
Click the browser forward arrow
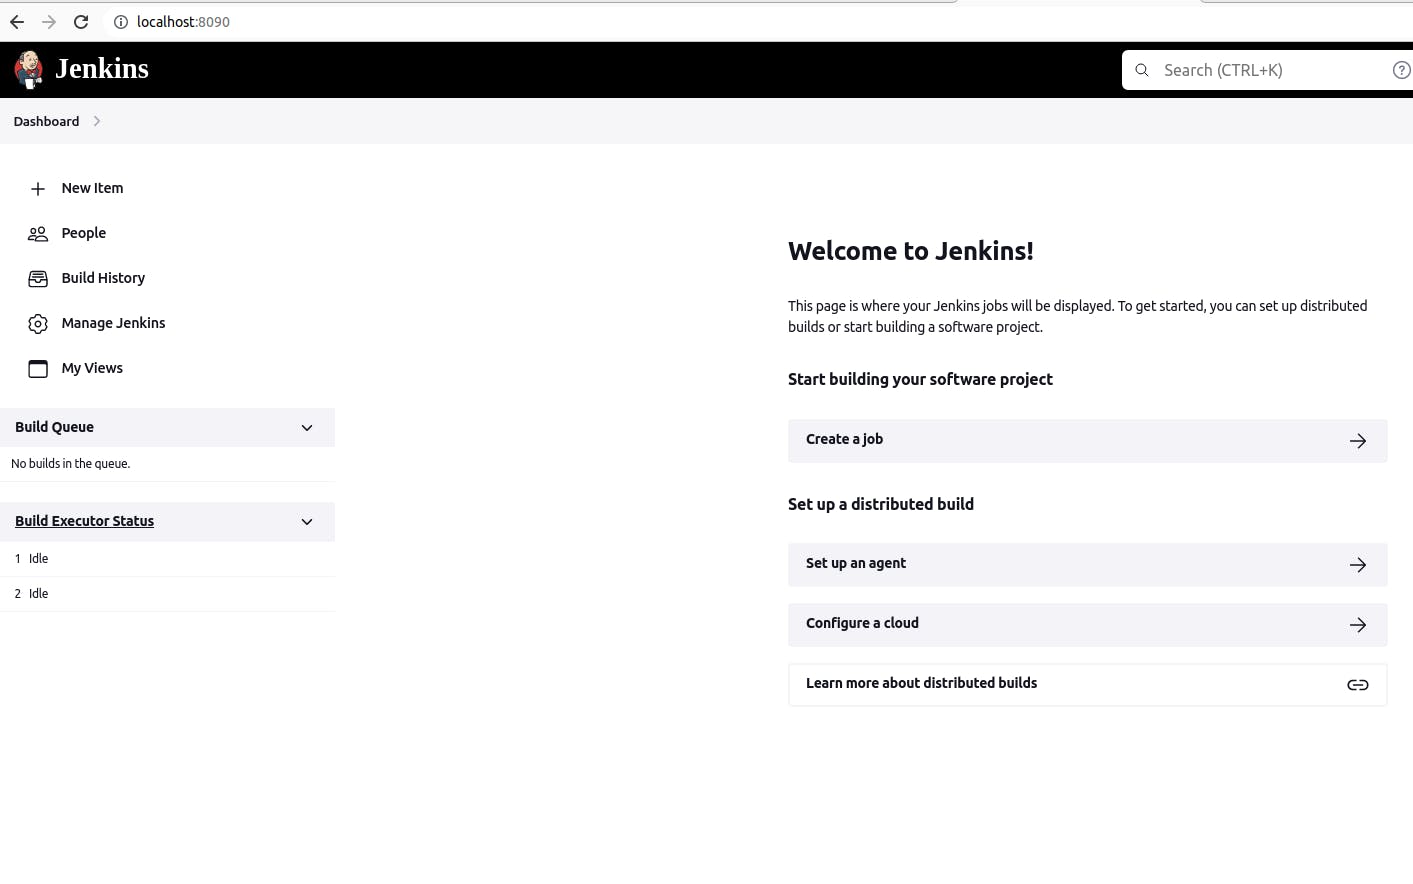point(49,22)
